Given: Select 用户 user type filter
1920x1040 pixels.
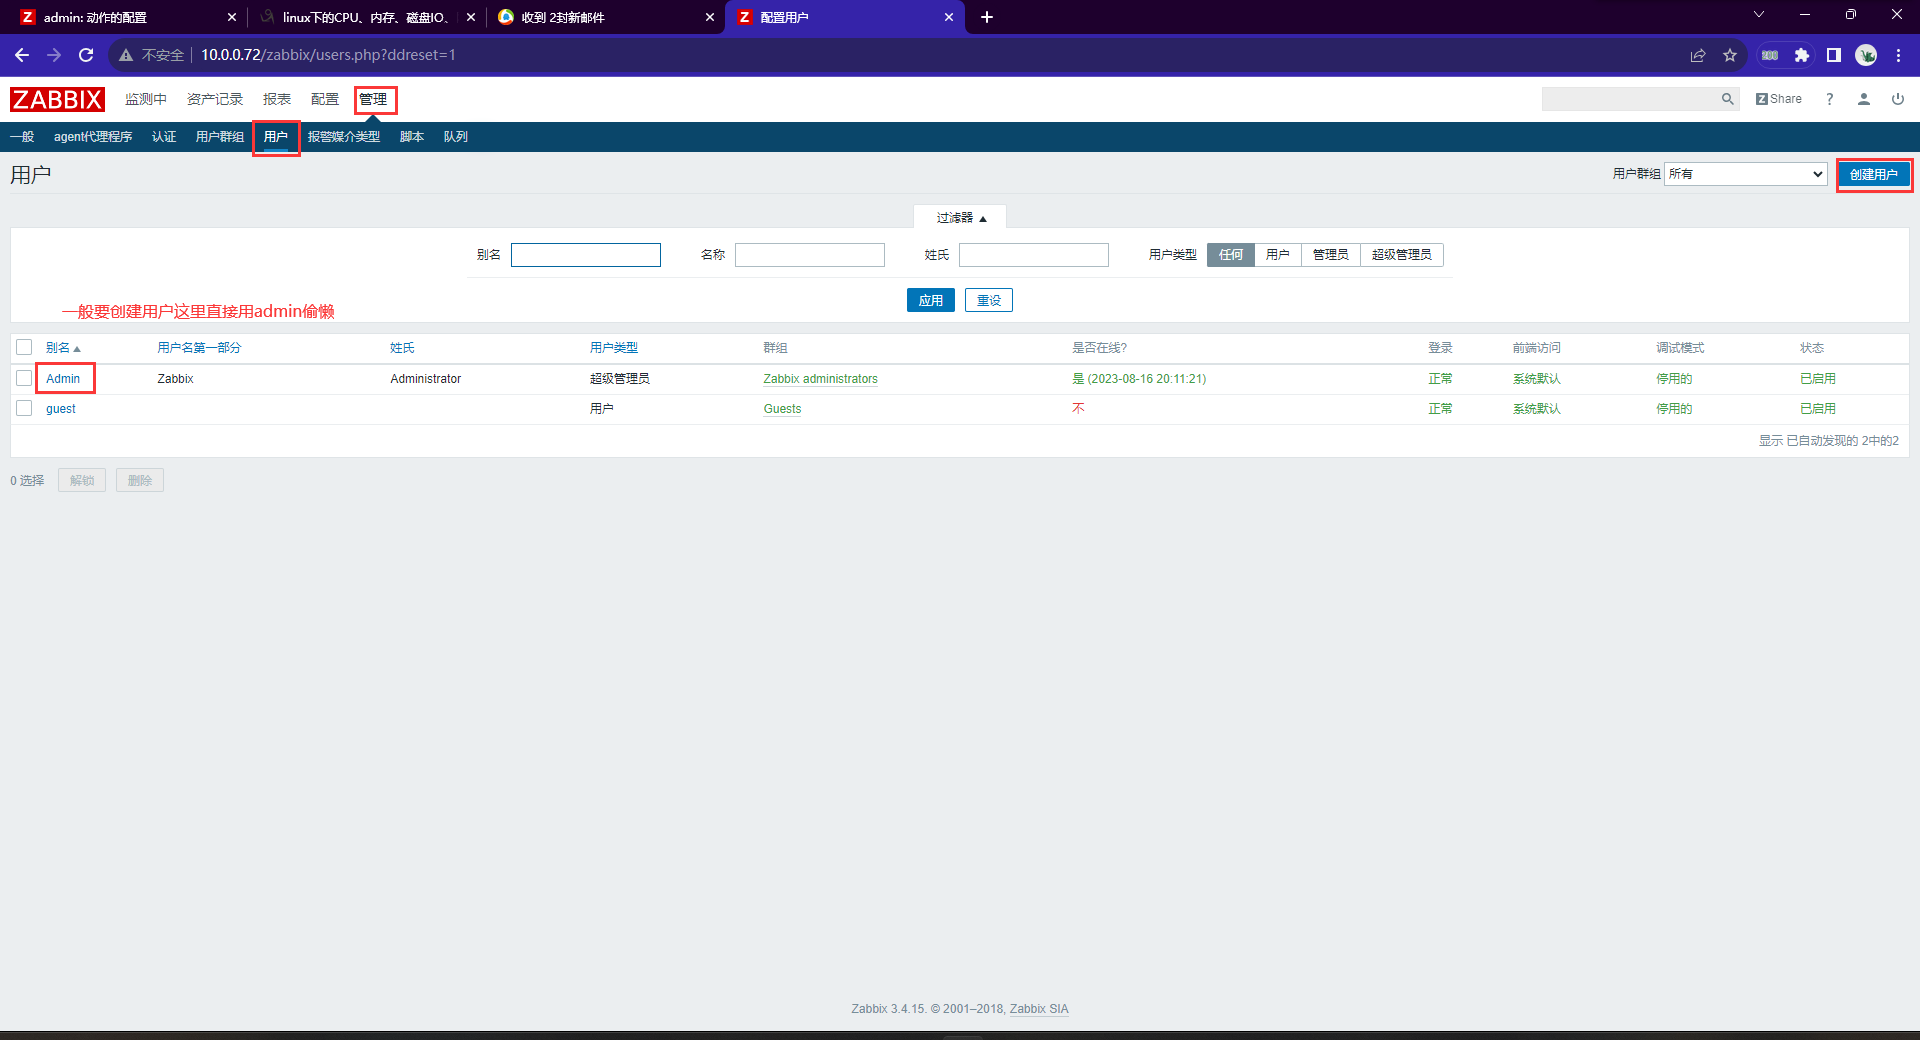Looking at the screenshot, I should click(x=1278, y=255).
